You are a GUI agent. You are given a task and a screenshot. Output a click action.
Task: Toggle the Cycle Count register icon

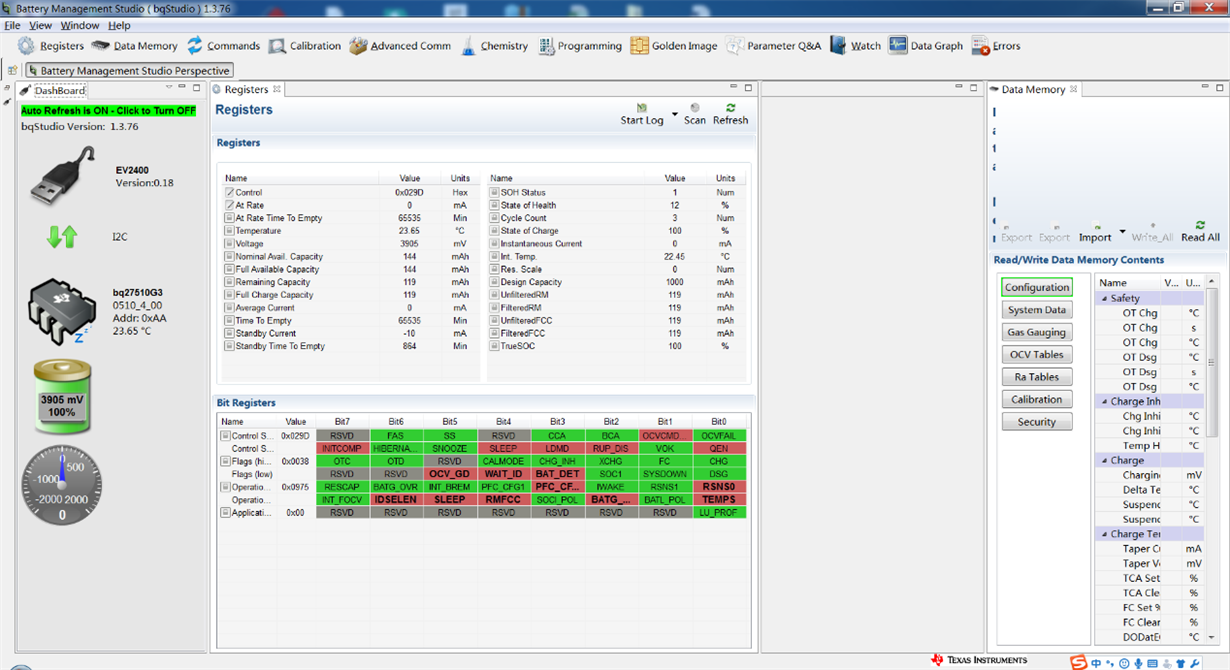pyautogui.click(x=494, y=218)
